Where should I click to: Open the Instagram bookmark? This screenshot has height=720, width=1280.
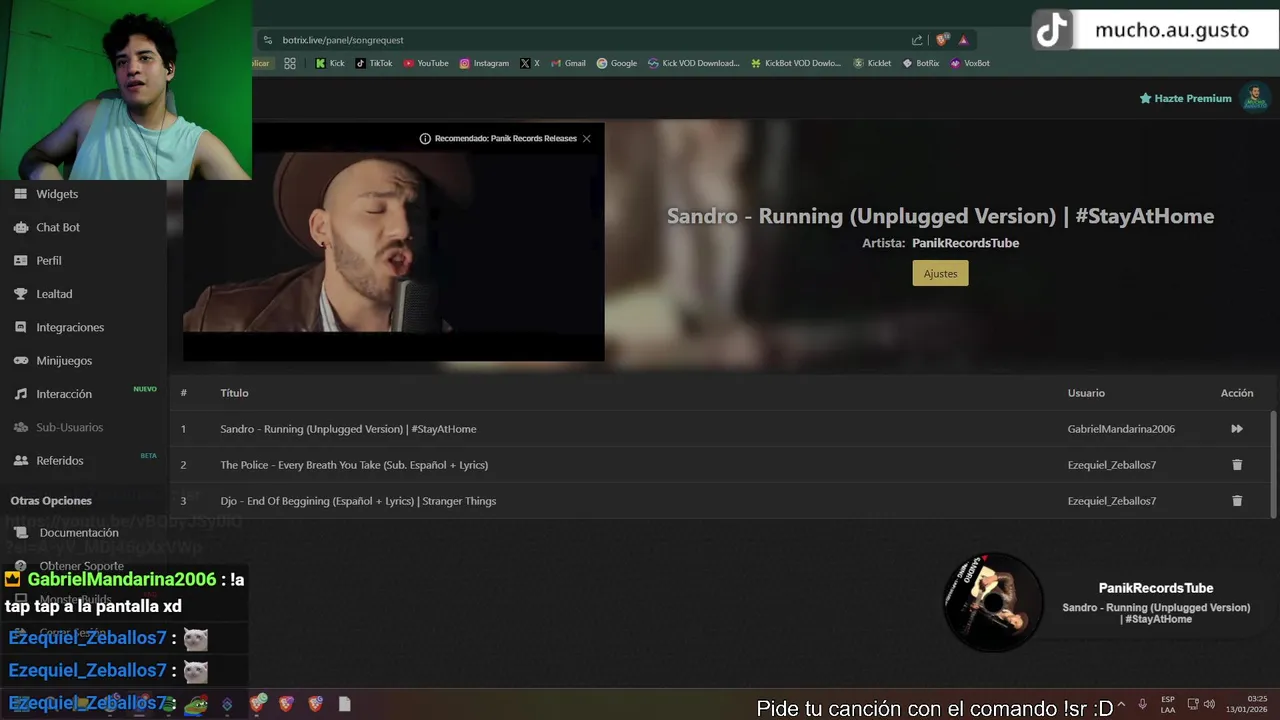(484, 63)
